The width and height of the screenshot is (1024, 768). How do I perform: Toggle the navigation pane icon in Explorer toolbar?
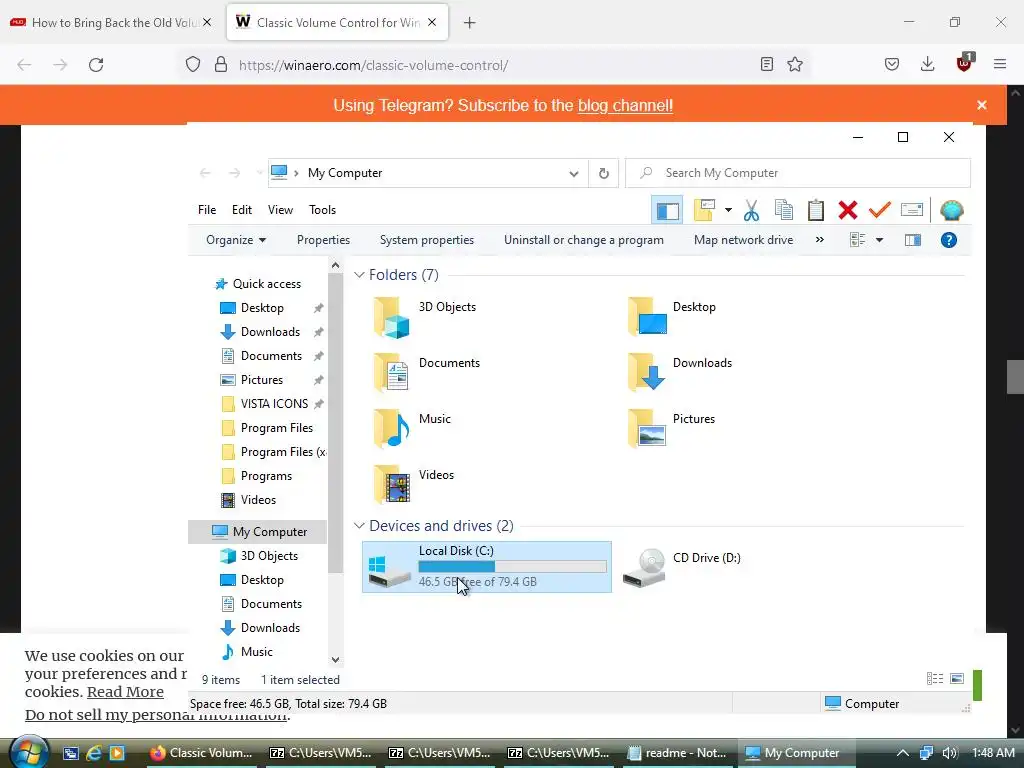(x=667, y=210)
